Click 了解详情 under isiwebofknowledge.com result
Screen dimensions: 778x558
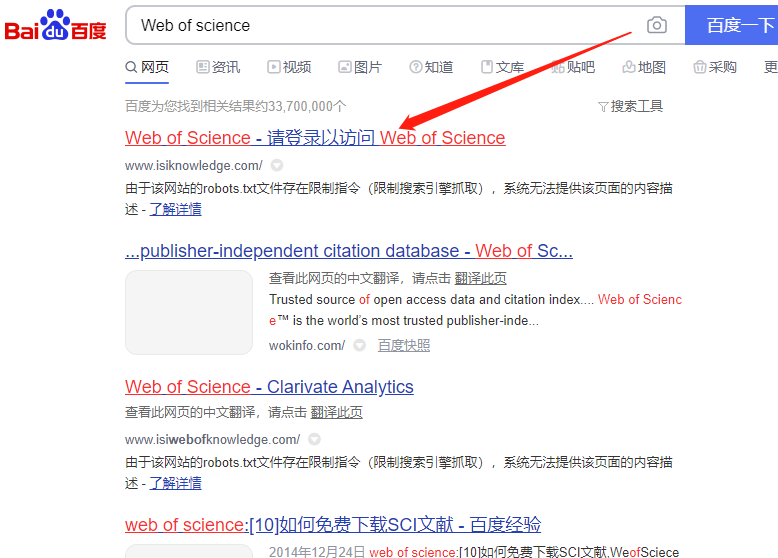[x=176, y=483]
